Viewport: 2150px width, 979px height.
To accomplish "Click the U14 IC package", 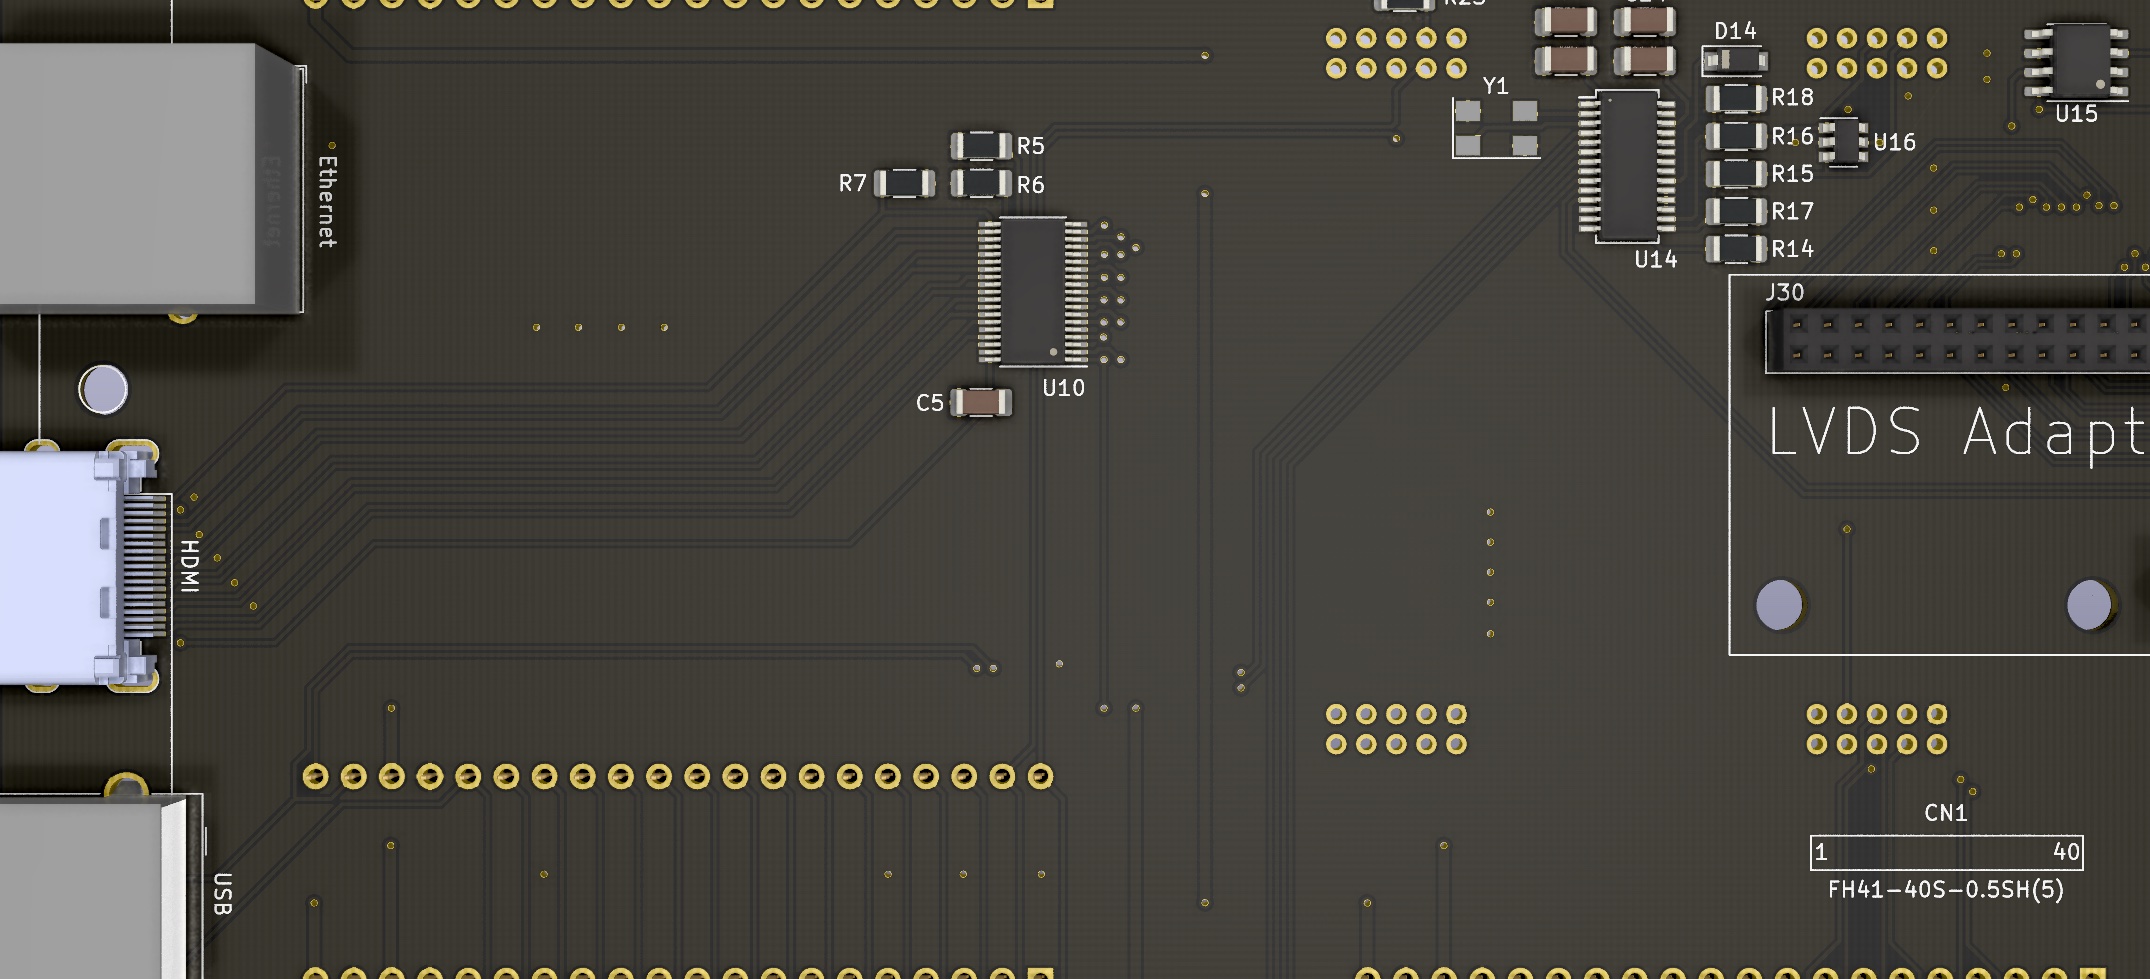I will (x=1627, y=165).
